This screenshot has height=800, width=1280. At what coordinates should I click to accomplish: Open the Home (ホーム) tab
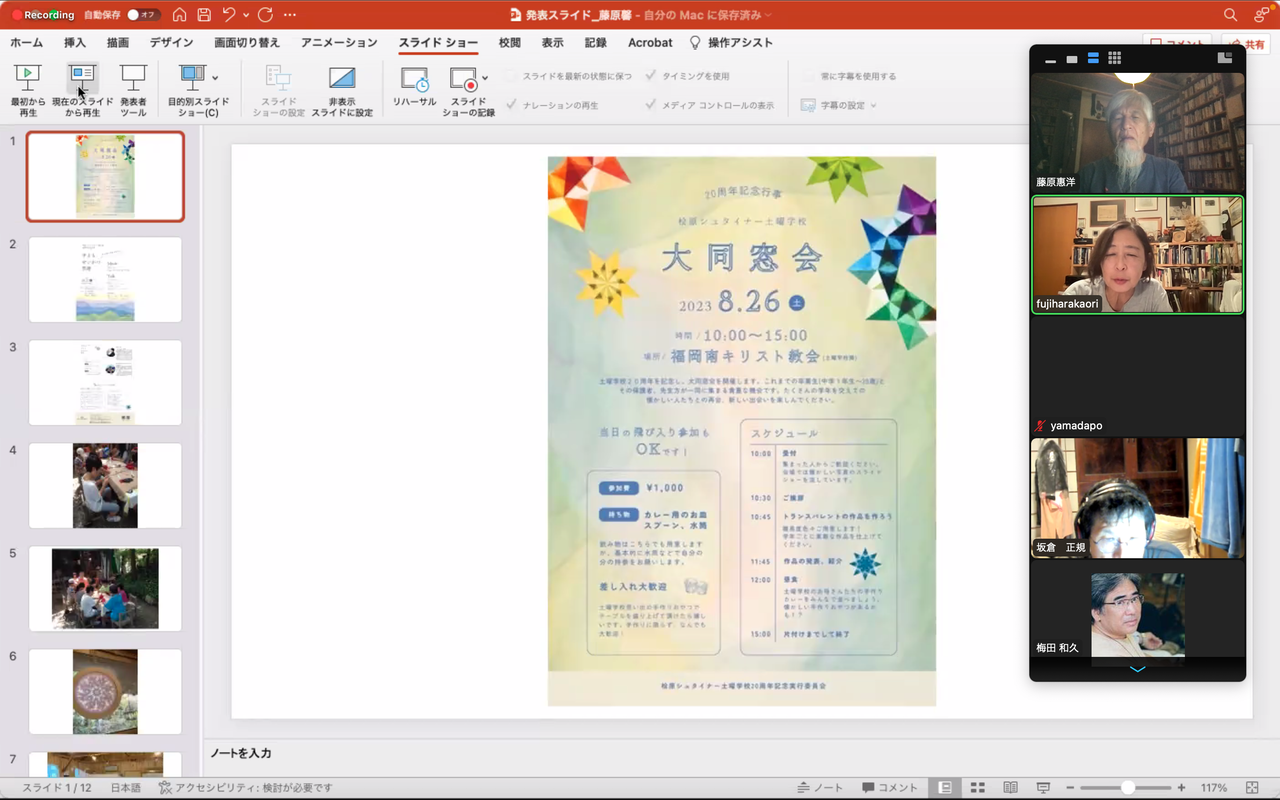(27, 43)
